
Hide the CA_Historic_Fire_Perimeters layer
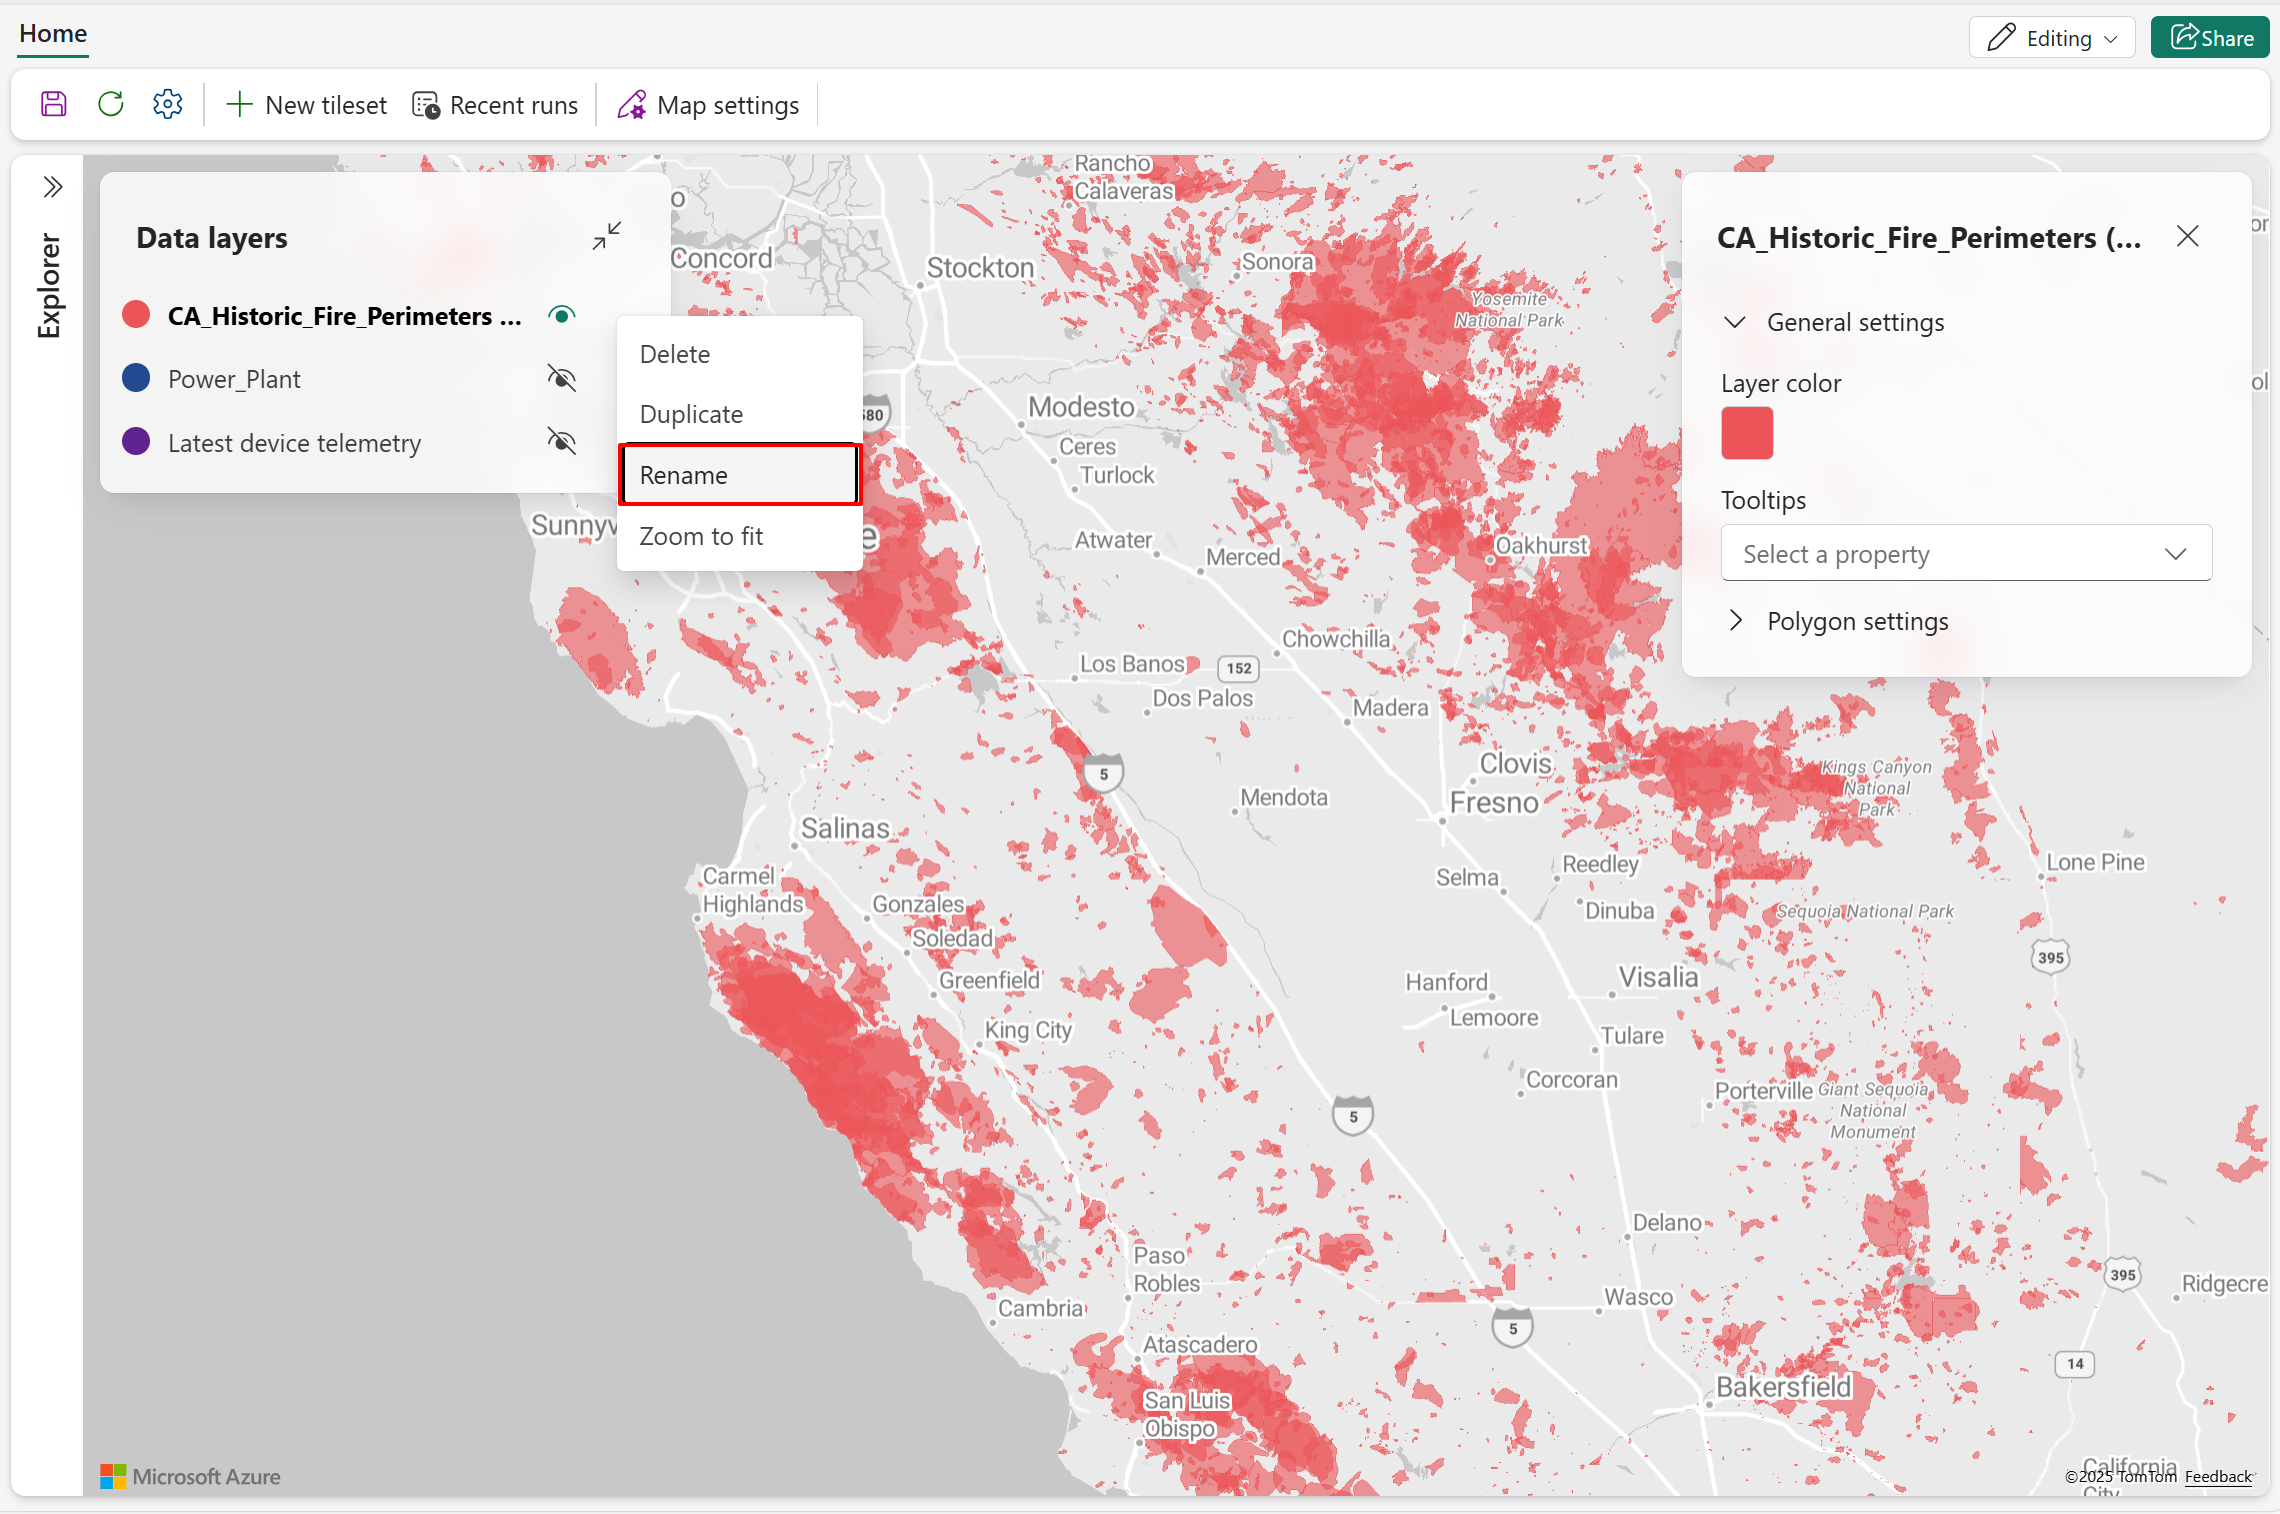coord(562,316)
